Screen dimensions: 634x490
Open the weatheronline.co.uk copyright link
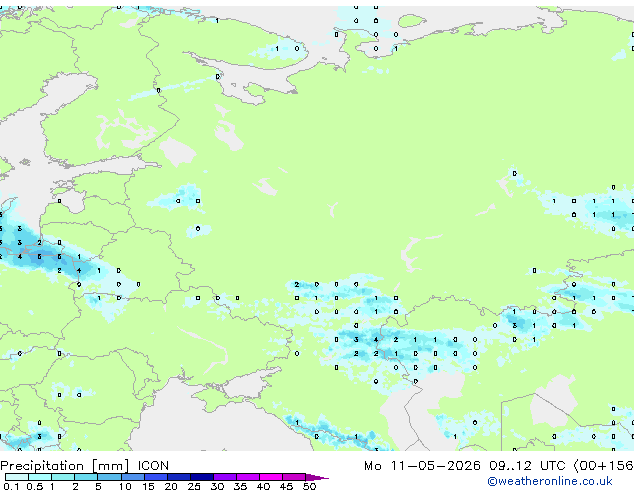click(550, 481)
